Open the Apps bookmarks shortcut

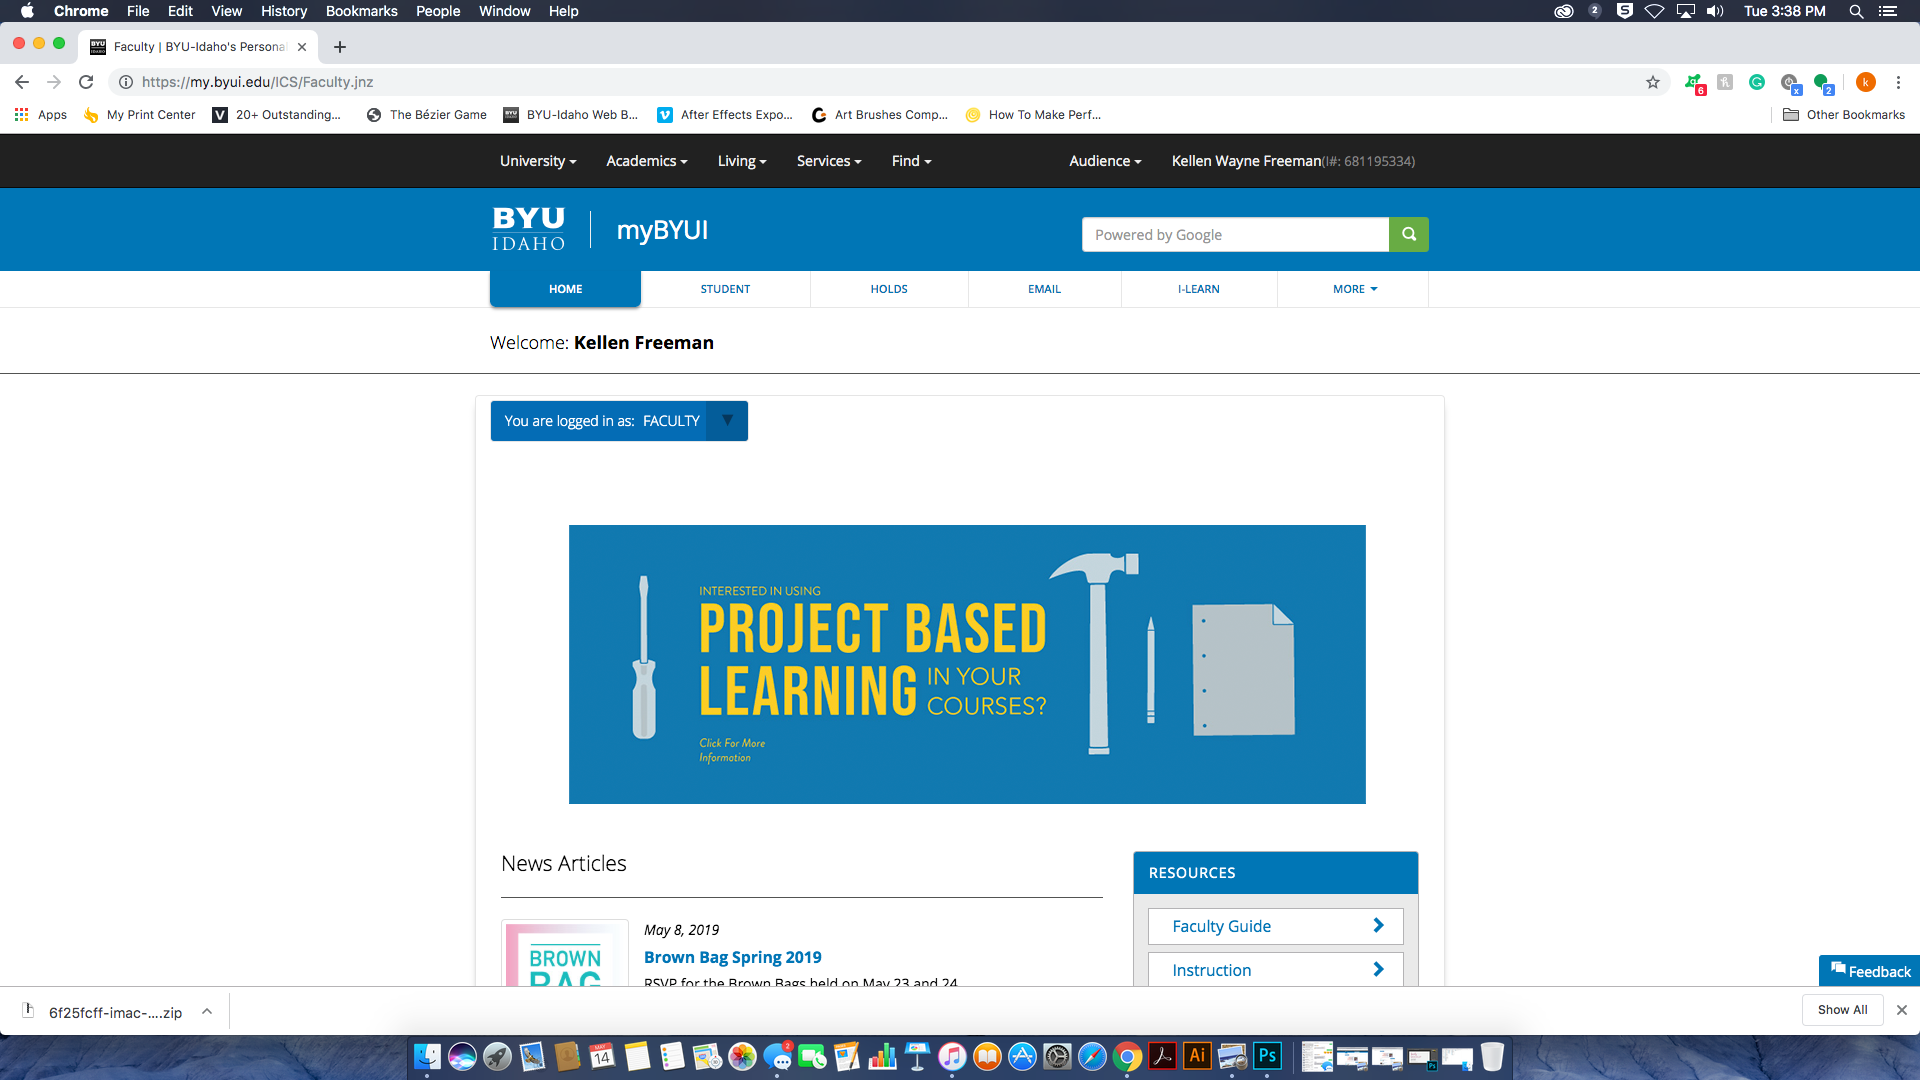(41, 115)
